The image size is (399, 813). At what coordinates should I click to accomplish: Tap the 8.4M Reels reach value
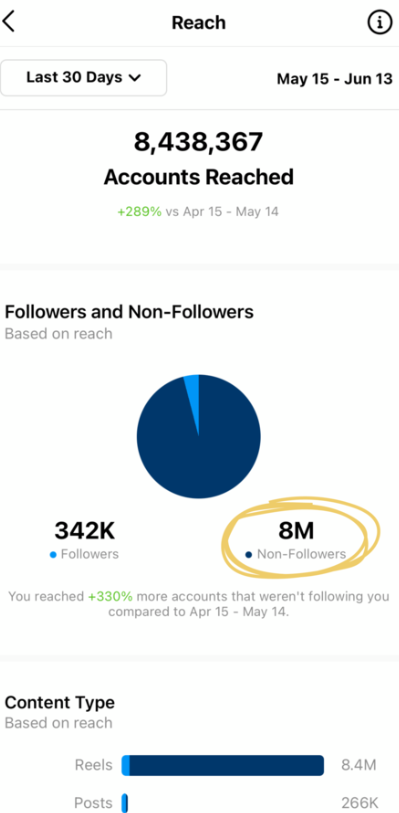click(x=359, y=765)
